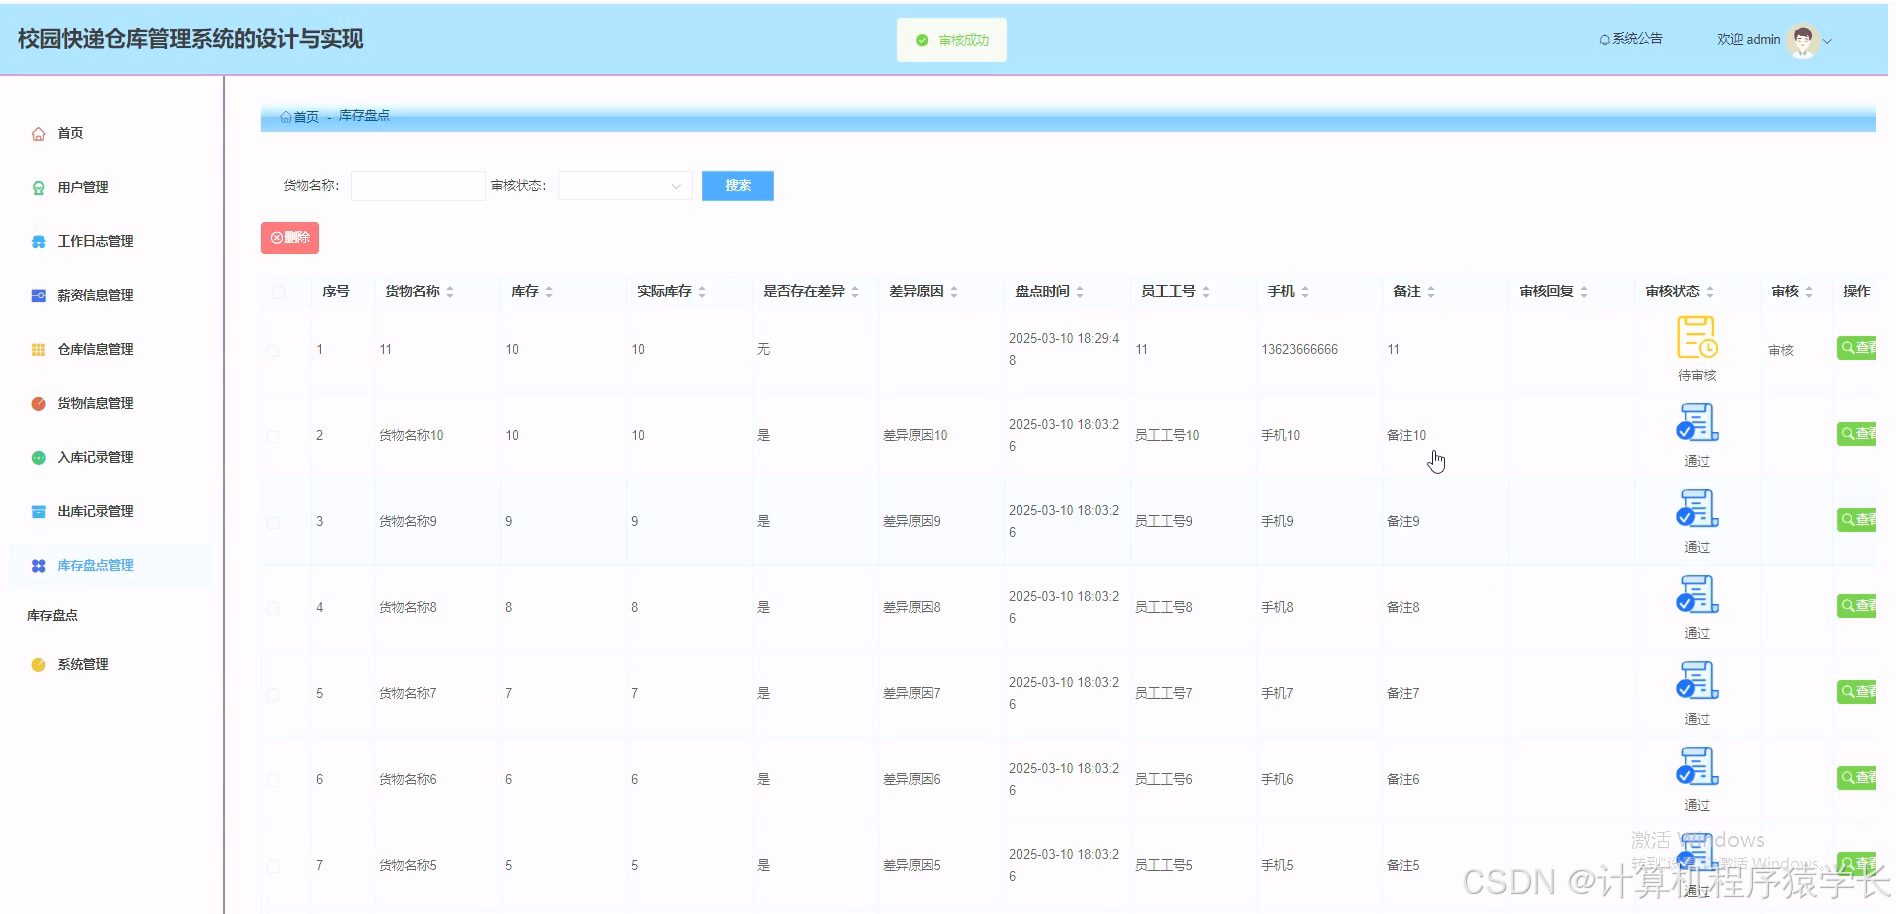Select the checkbox for 货物名称10 row

pyautogui.click(x=271, y=436)
